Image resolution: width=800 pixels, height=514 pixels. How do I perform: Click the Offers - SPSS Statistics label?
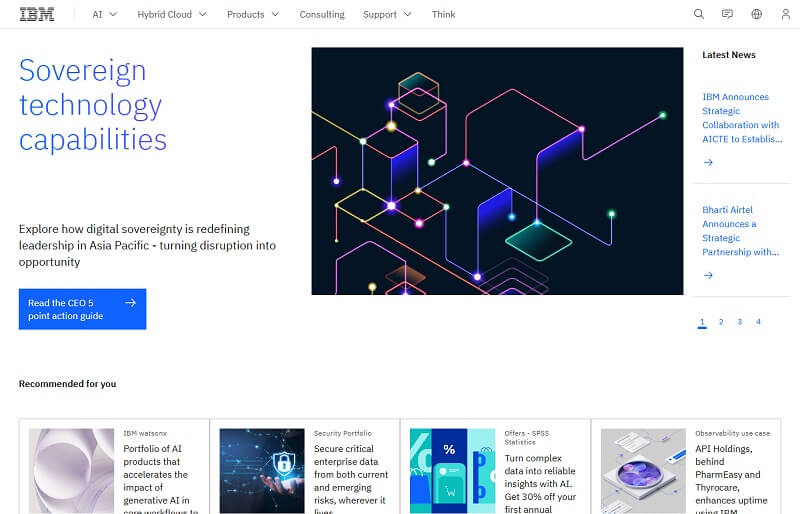pos(527,437)
